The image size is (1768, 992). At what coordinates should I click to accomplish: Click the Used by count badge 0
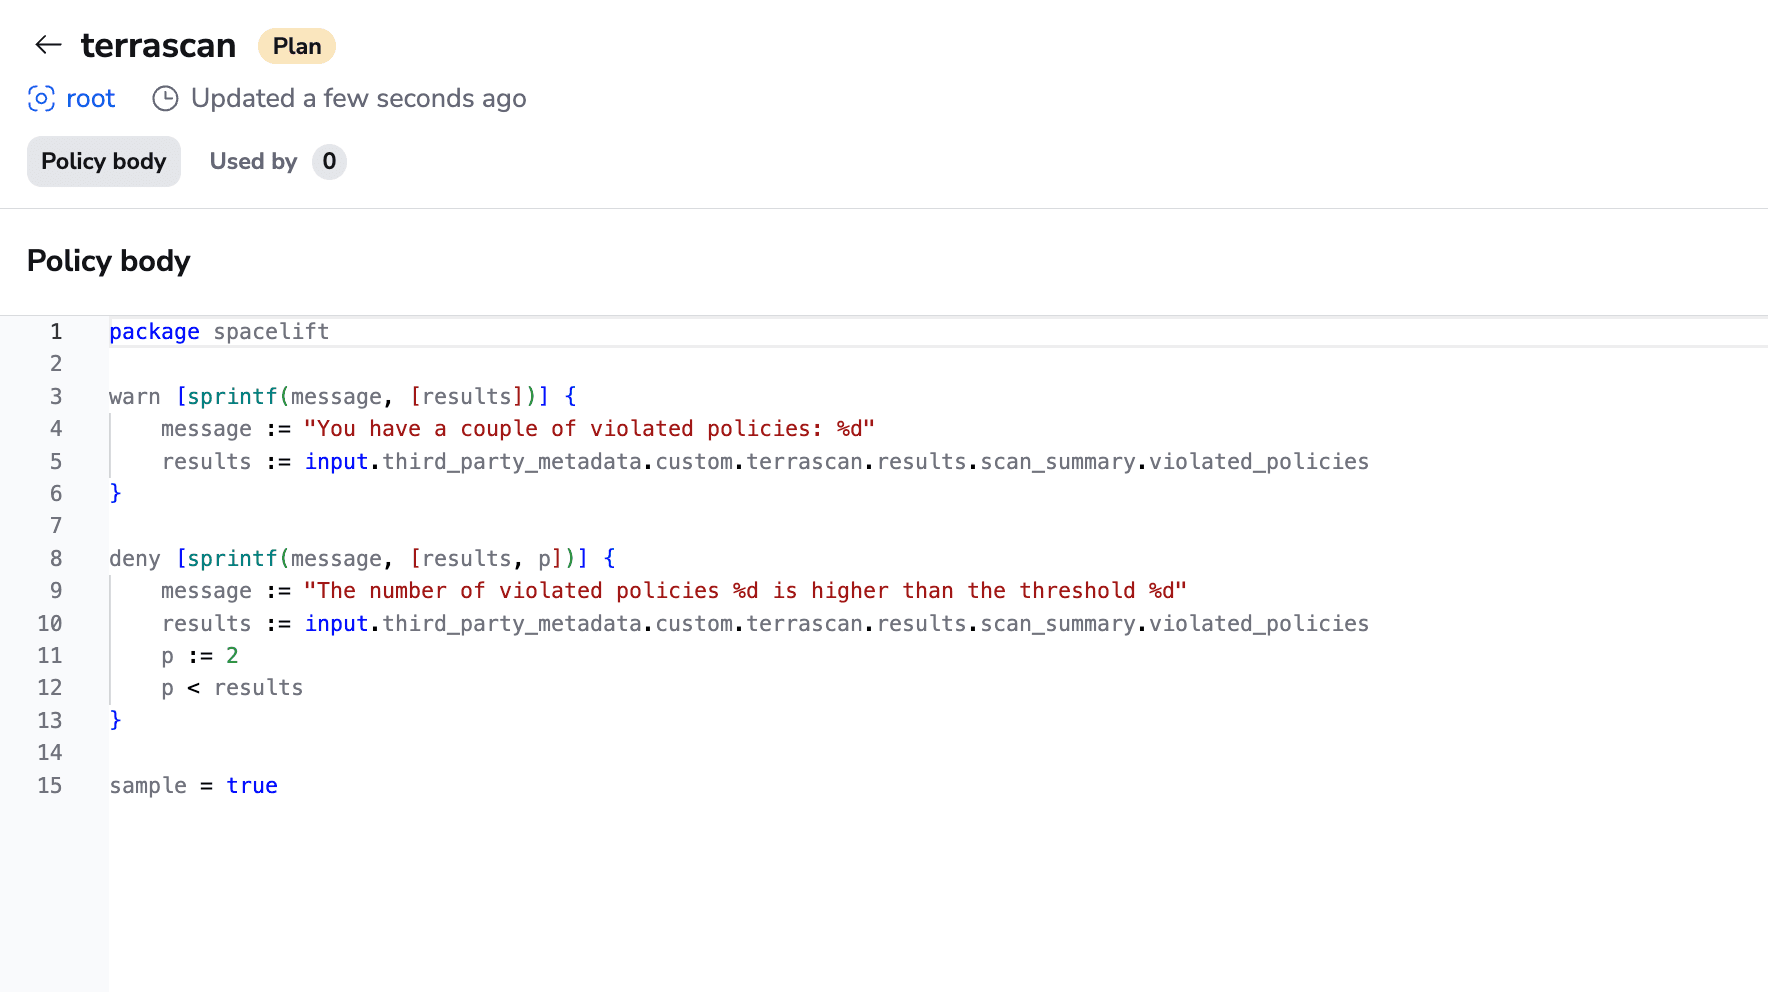(x=329, y=161)
